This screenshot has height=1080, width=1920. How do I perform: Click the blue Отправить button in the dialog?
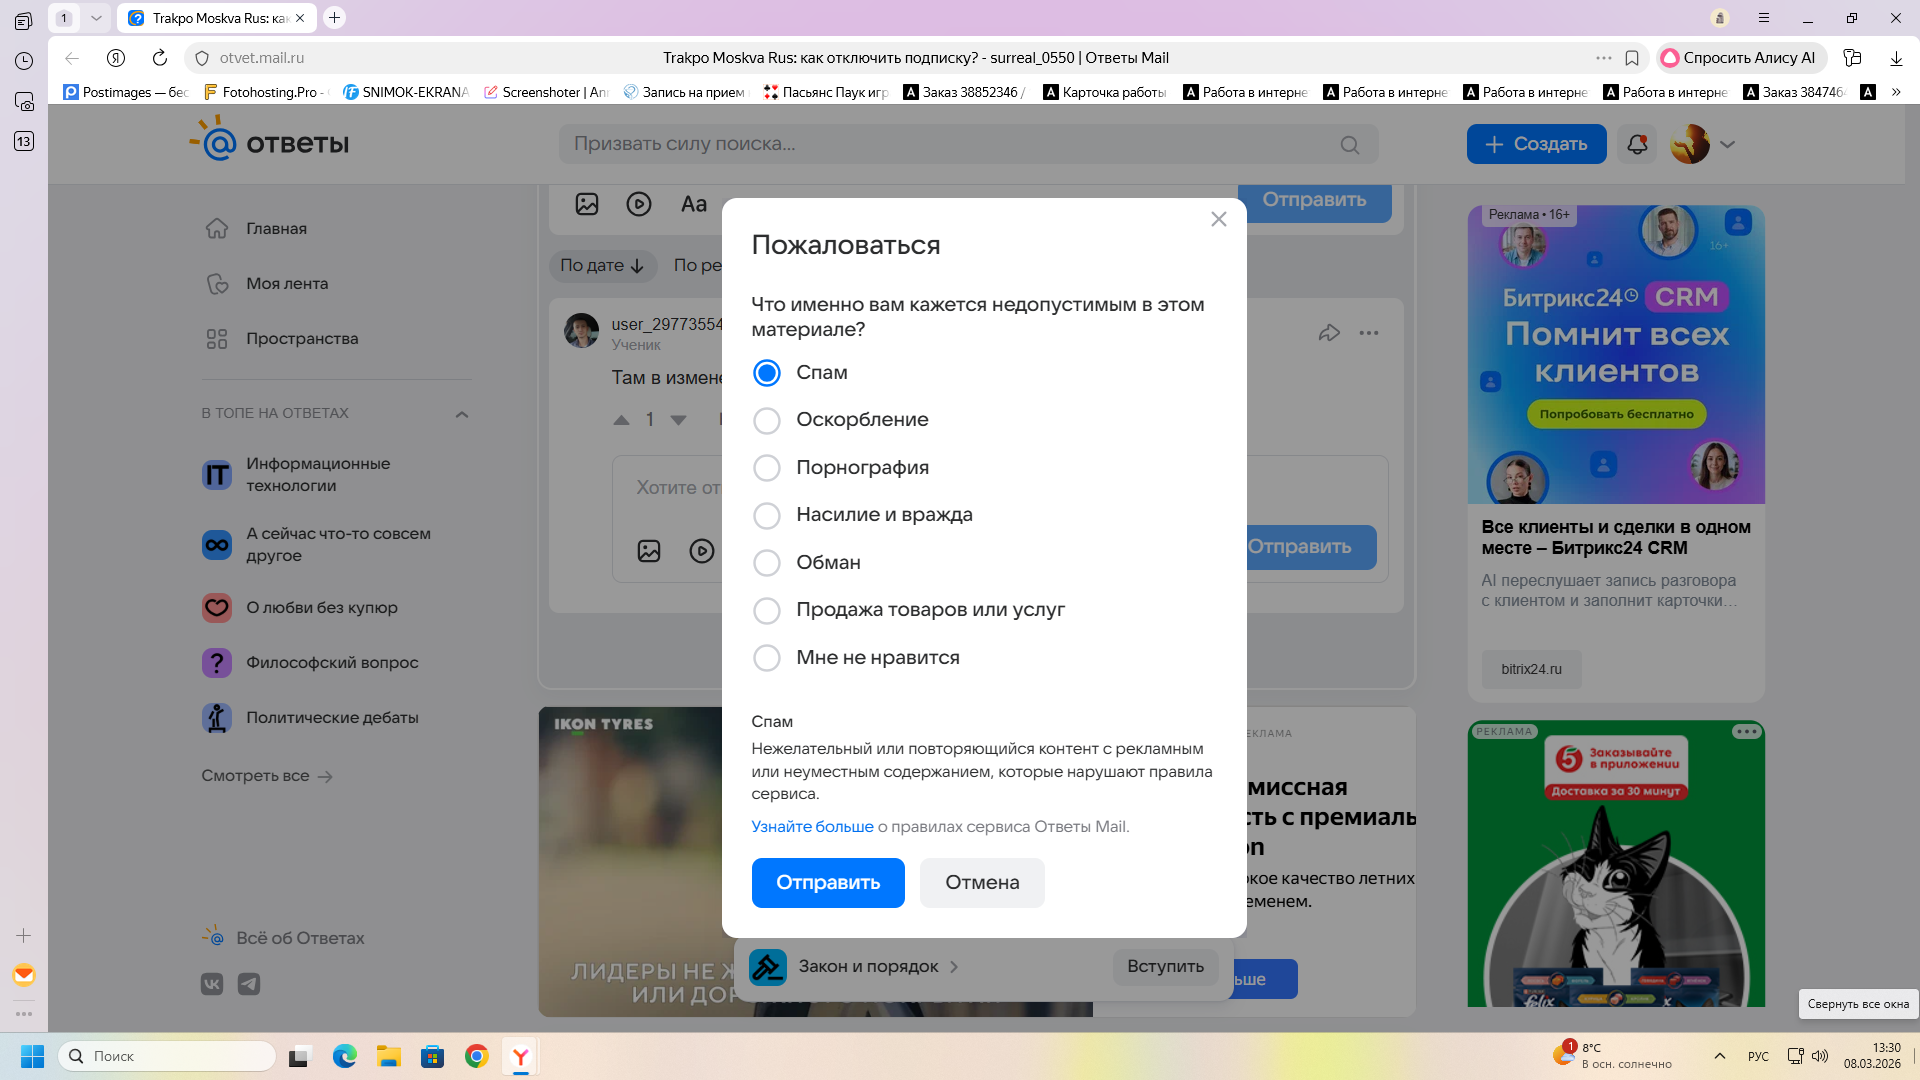click(x=828, y=883)
